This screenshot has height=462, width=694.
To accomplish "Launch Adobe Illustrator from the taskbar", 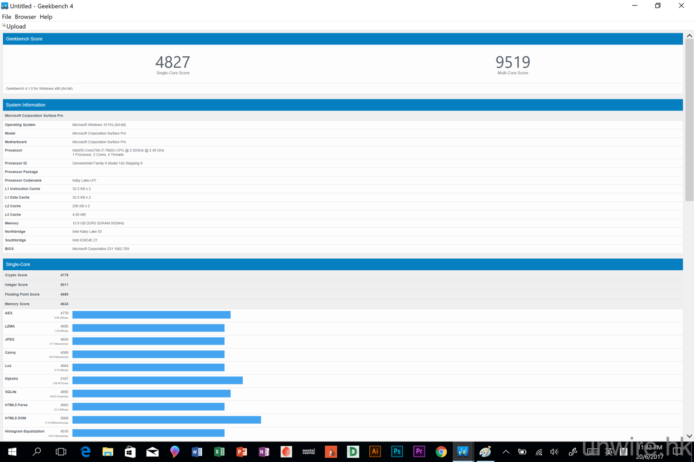I will click(x=375, y=452).
